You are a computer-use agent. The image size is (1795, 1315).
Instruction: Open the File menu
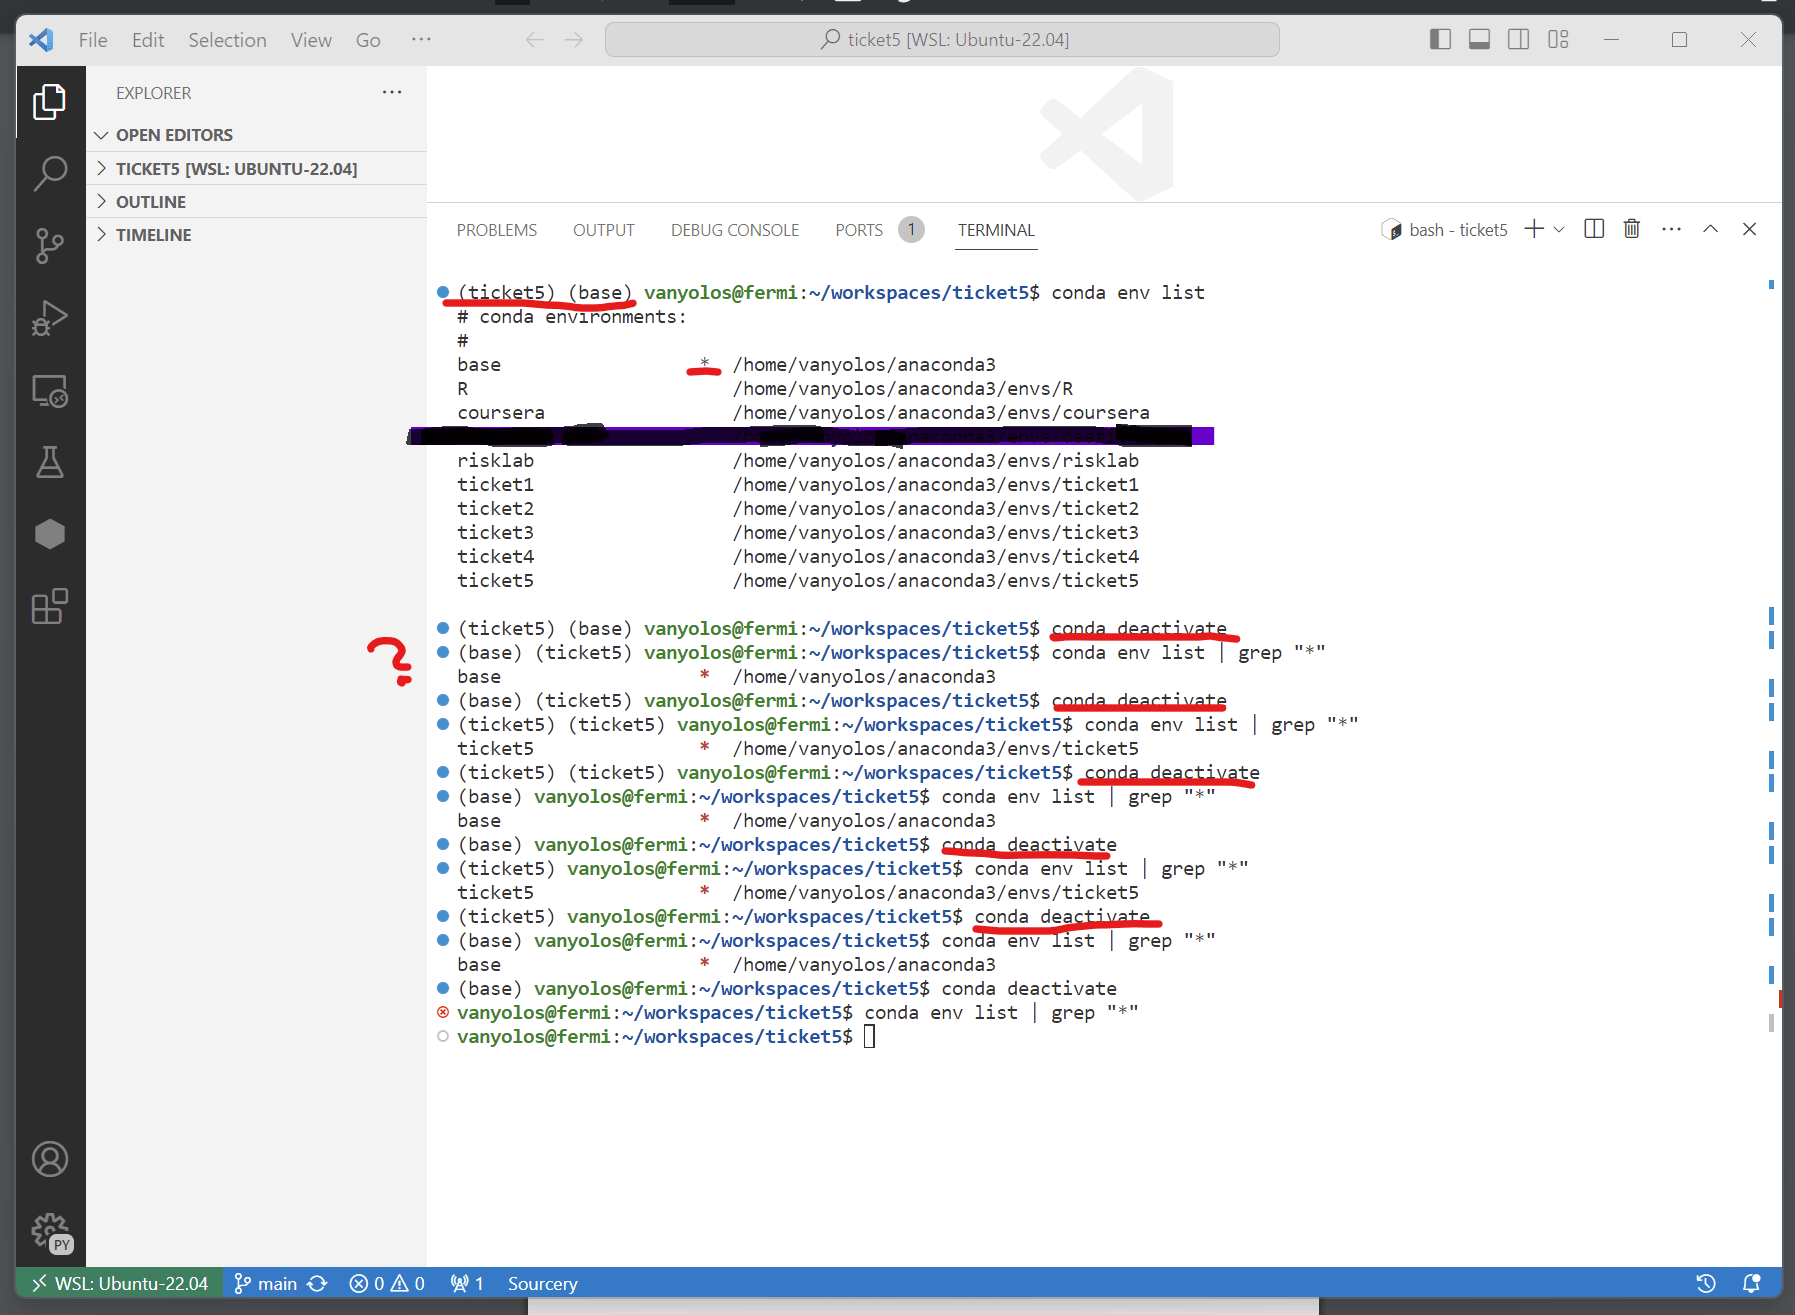click(92, 40)
